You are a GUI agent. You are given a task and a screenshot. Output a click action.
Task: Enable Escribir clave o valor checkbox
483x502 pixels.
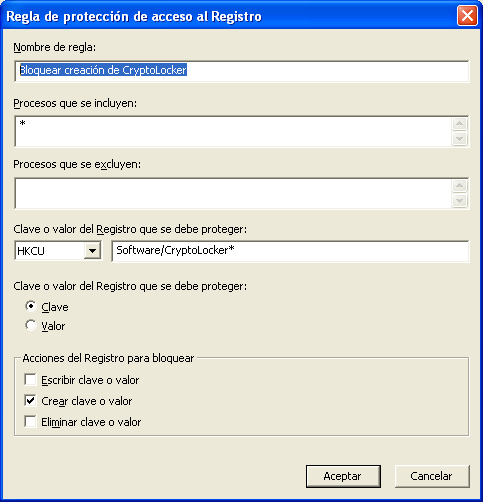coord(30,379)
